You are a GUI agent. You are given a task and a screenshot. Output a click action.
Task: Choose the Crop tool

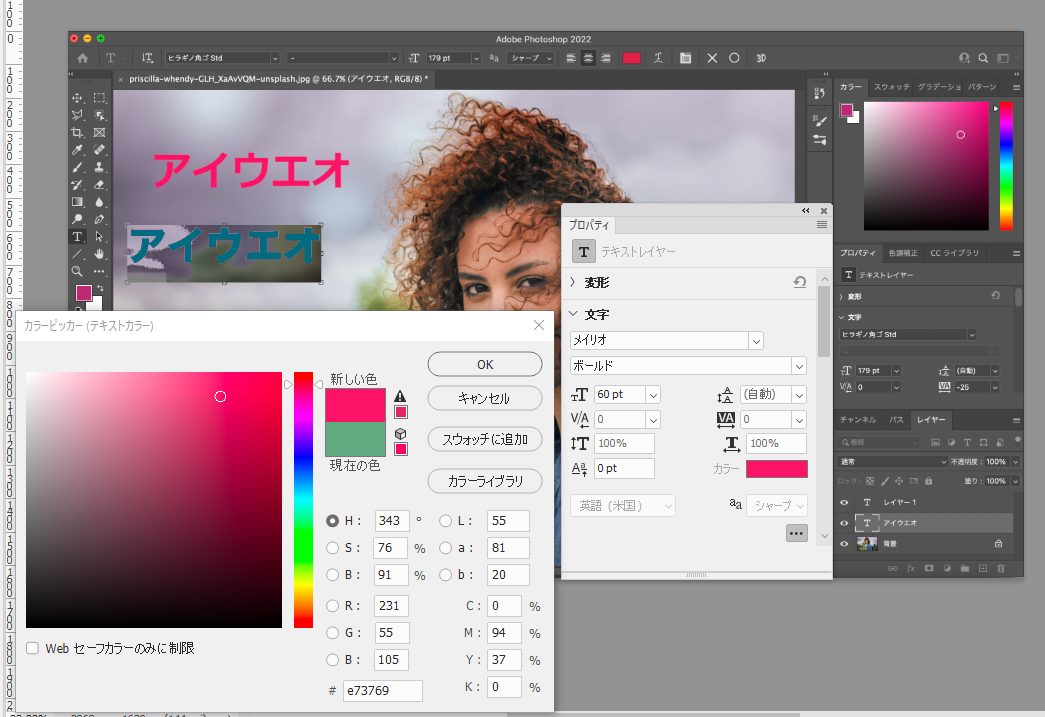[76, 134]
